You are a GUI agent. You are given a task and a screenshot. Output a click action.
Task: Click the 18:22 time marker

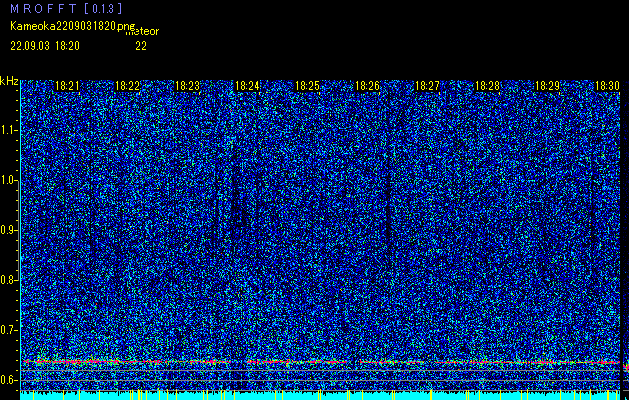pos(127,86)
